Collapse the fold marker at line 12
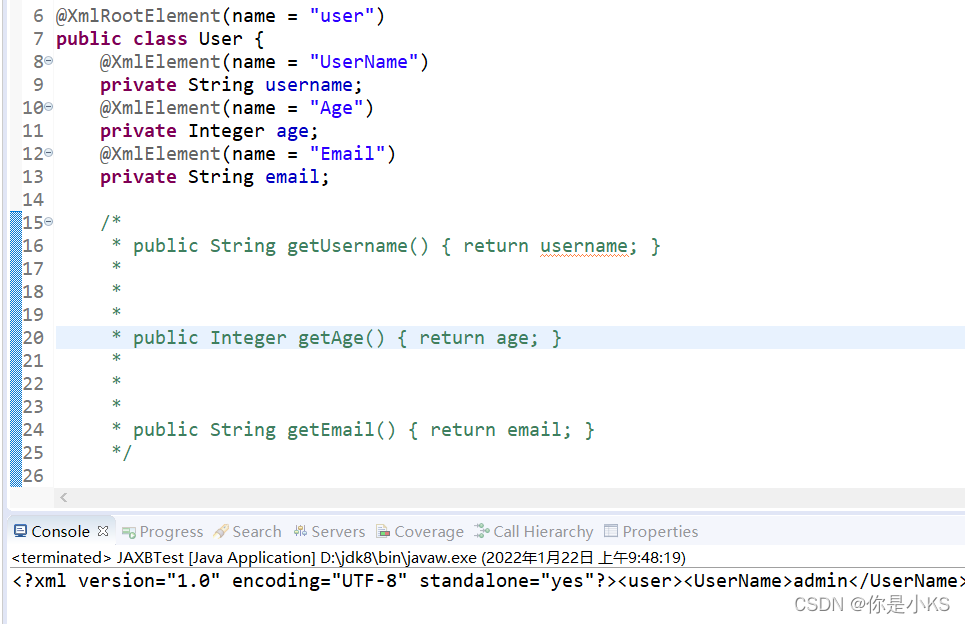 pyautogui.click(x=49, y=153)
